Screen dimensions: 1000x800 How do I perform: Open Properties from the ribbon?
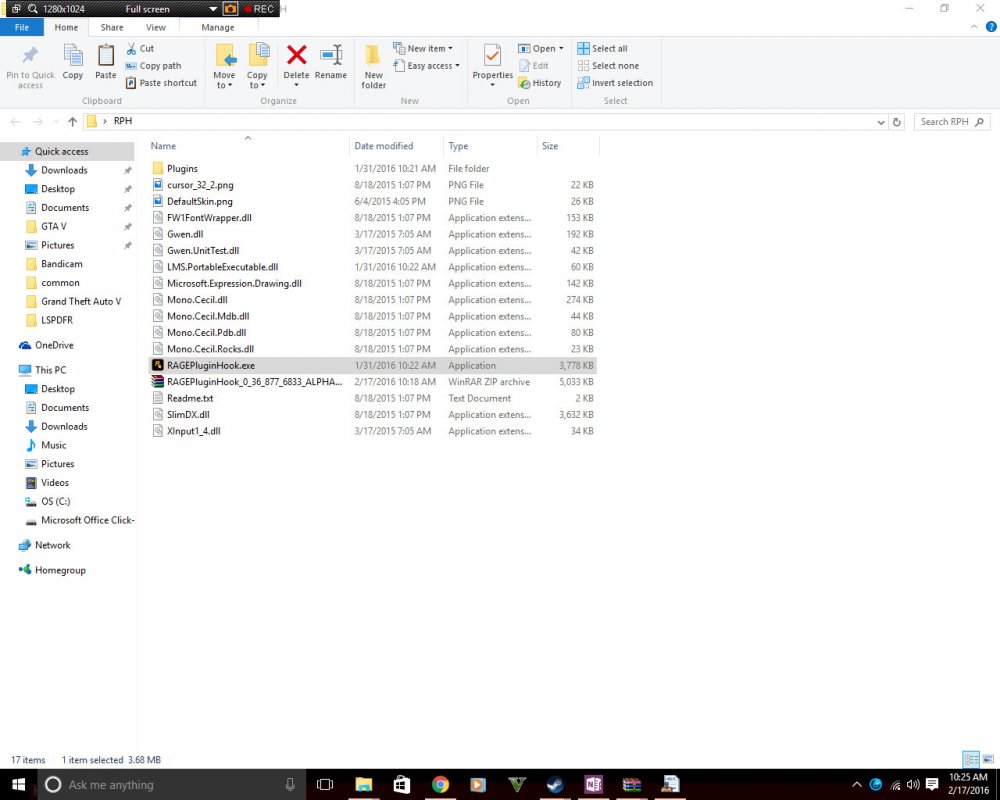[492, 65]
